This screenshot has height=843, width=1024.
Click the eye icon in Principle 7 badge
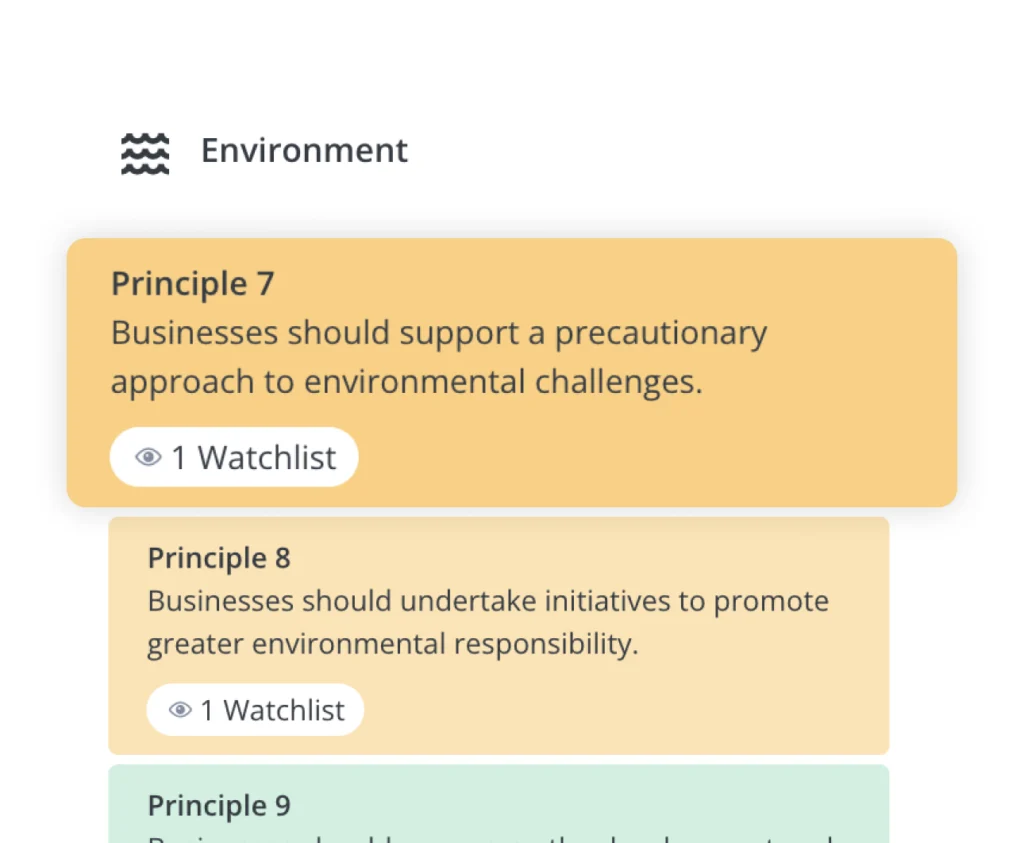pos(148,458)
